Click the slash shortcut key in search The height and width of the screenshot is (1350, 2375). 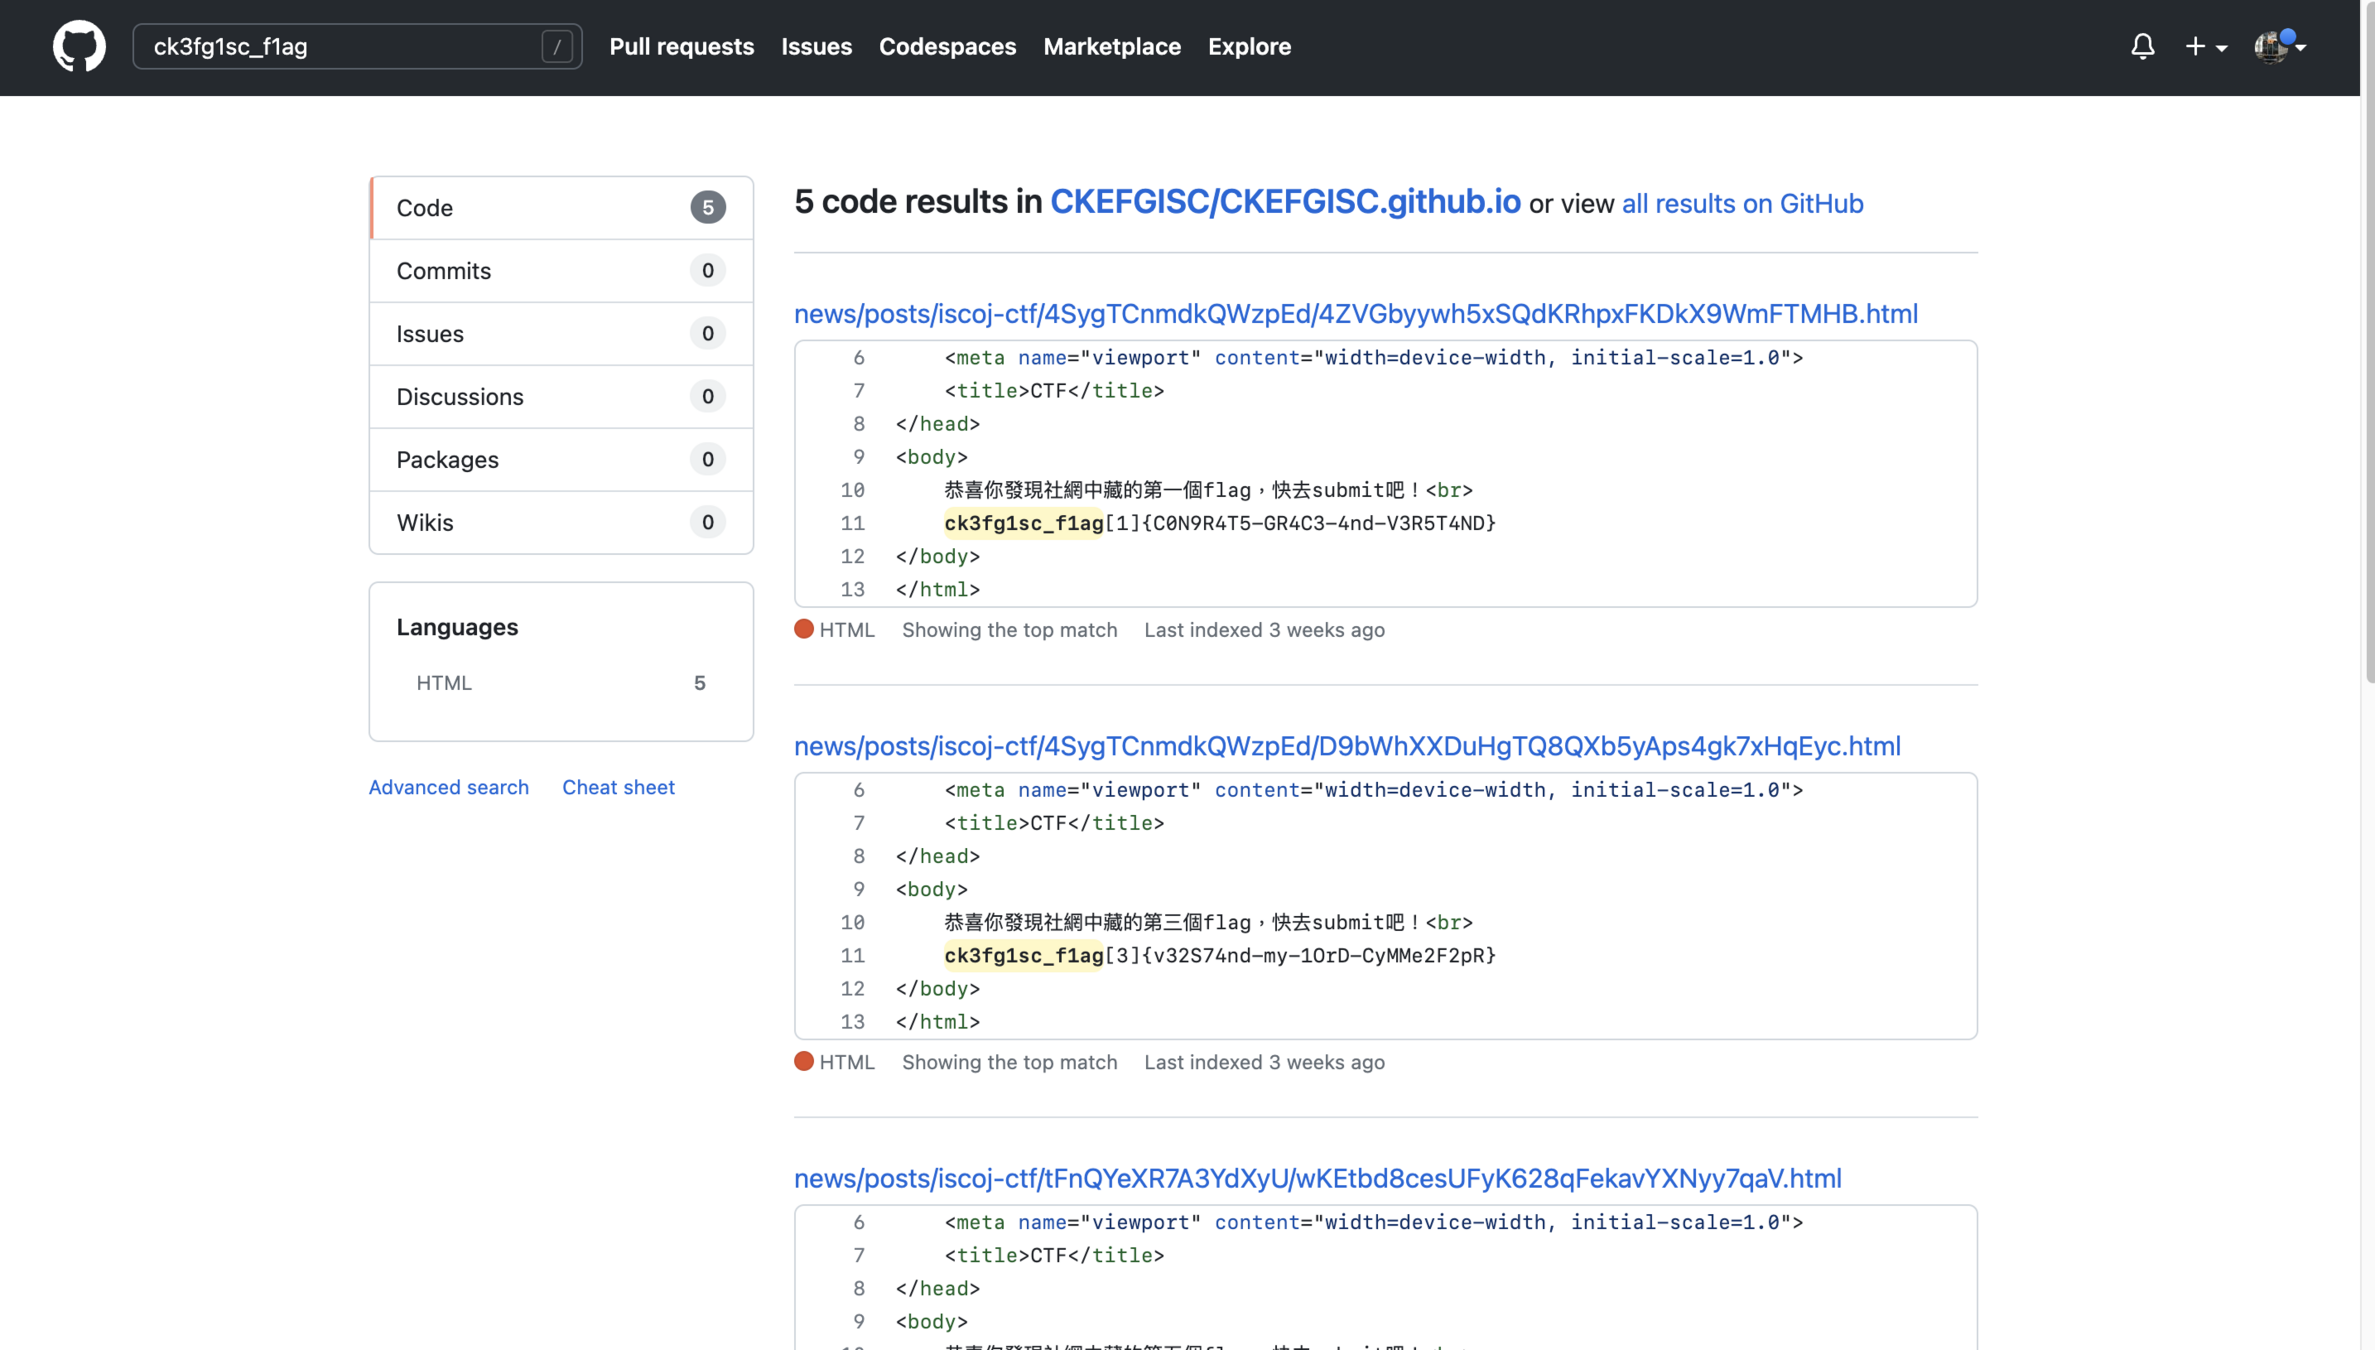tap(557, 46)
